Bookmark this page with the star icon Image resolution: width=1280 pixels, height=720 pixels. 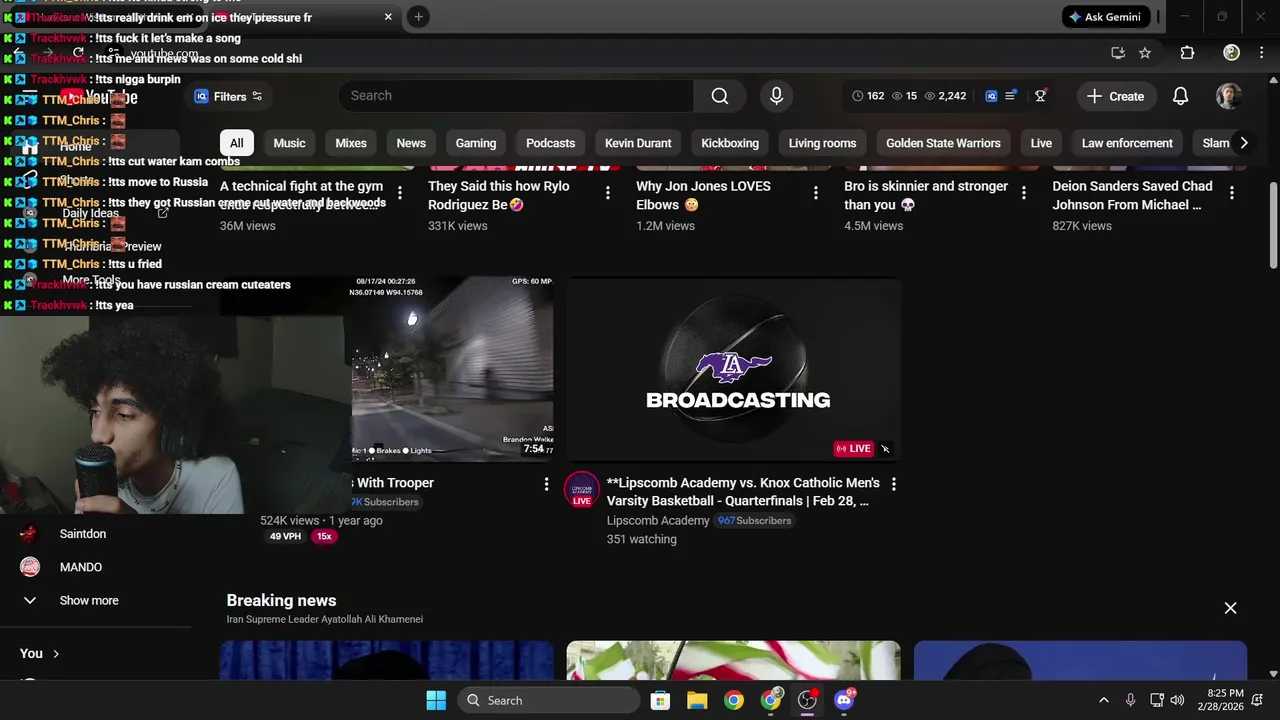pyautogui.click(x=1145, y=53)
